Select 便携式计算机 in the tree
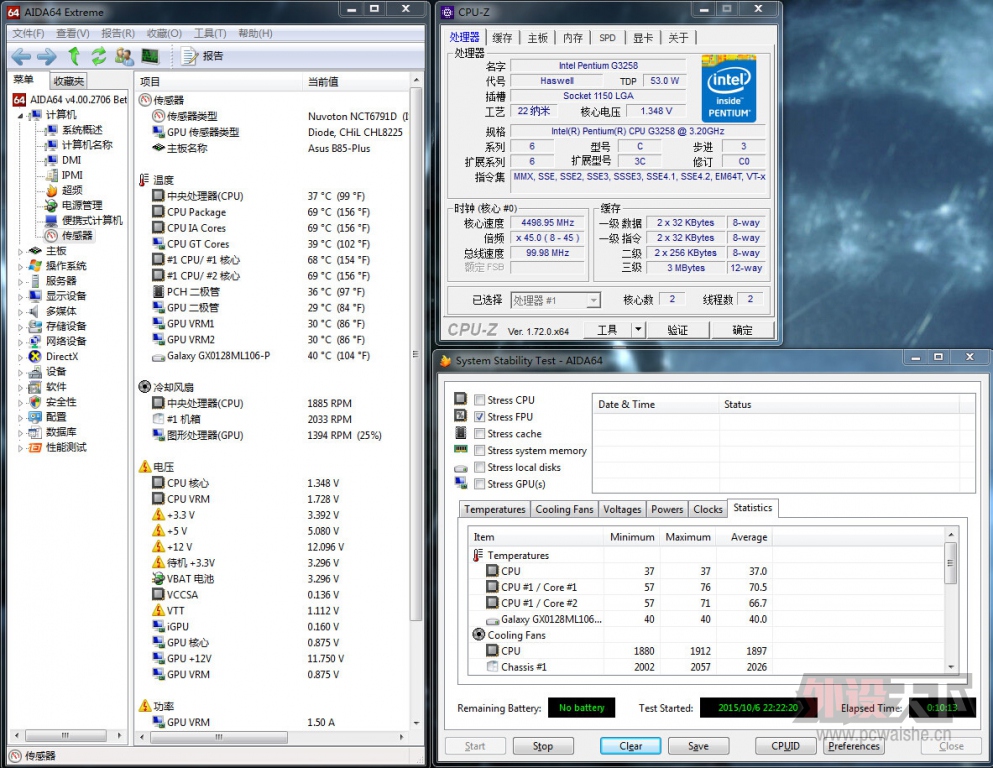Screen dimensions: 993x768 tap(92, 220)
